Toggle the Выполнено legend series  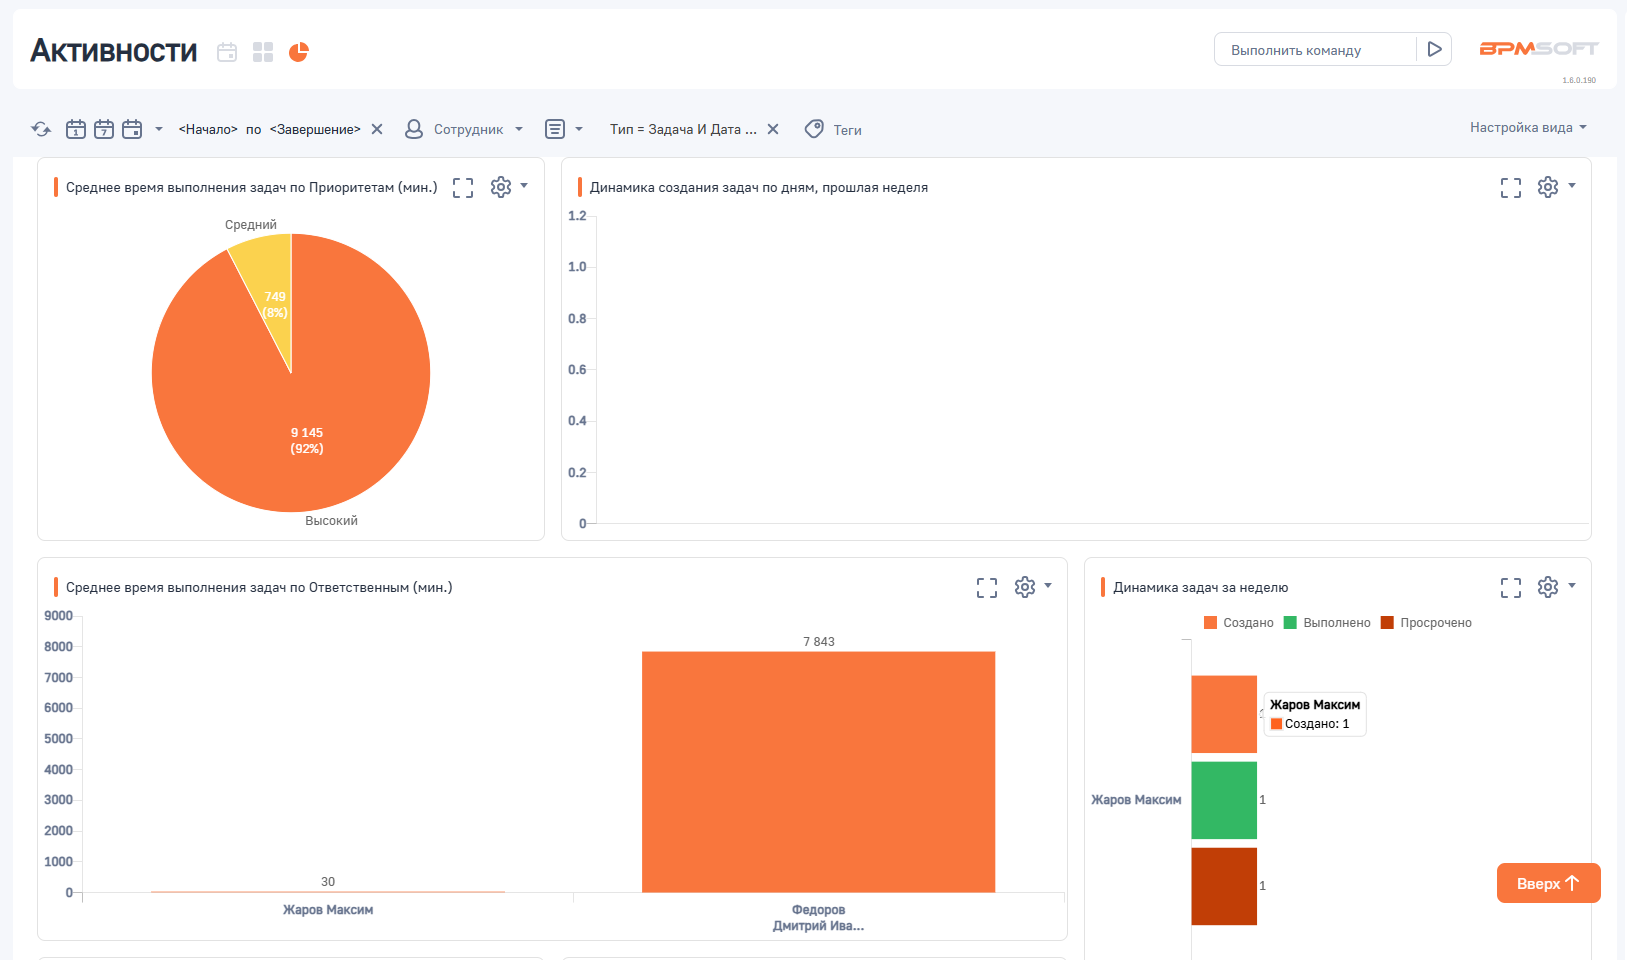coord(1327,623)
